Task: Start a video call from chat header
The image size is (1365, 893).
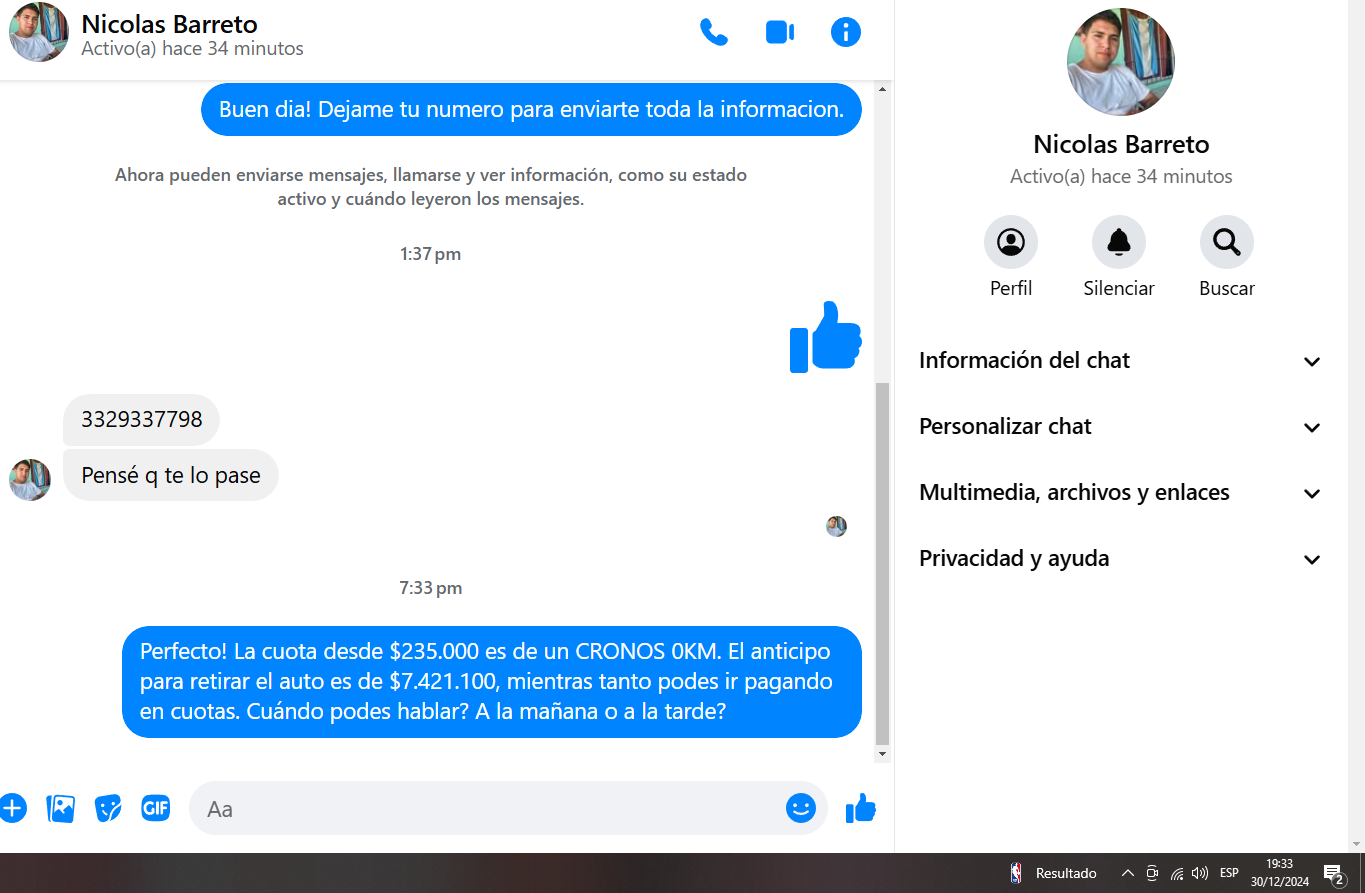Action: coord(780,32)
